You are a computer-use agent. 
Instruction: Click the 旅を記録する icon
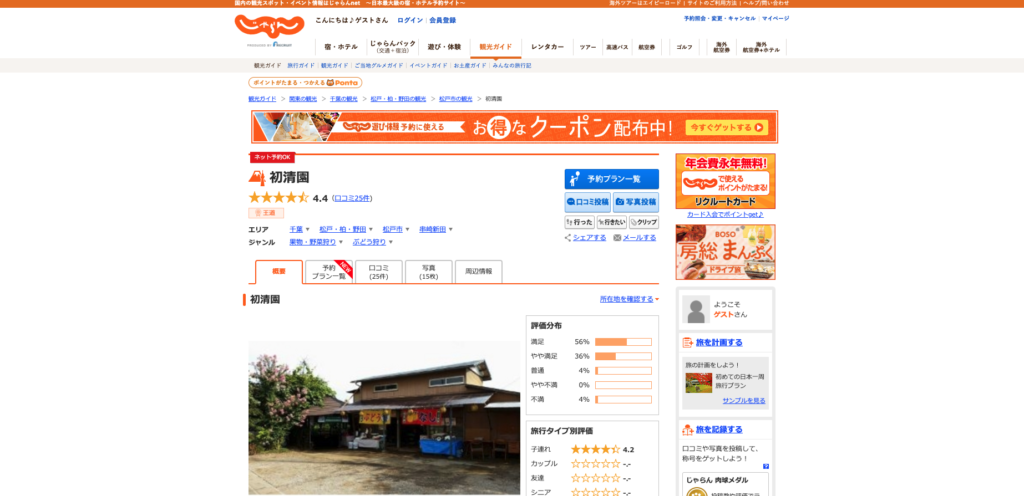pos(688,429)
